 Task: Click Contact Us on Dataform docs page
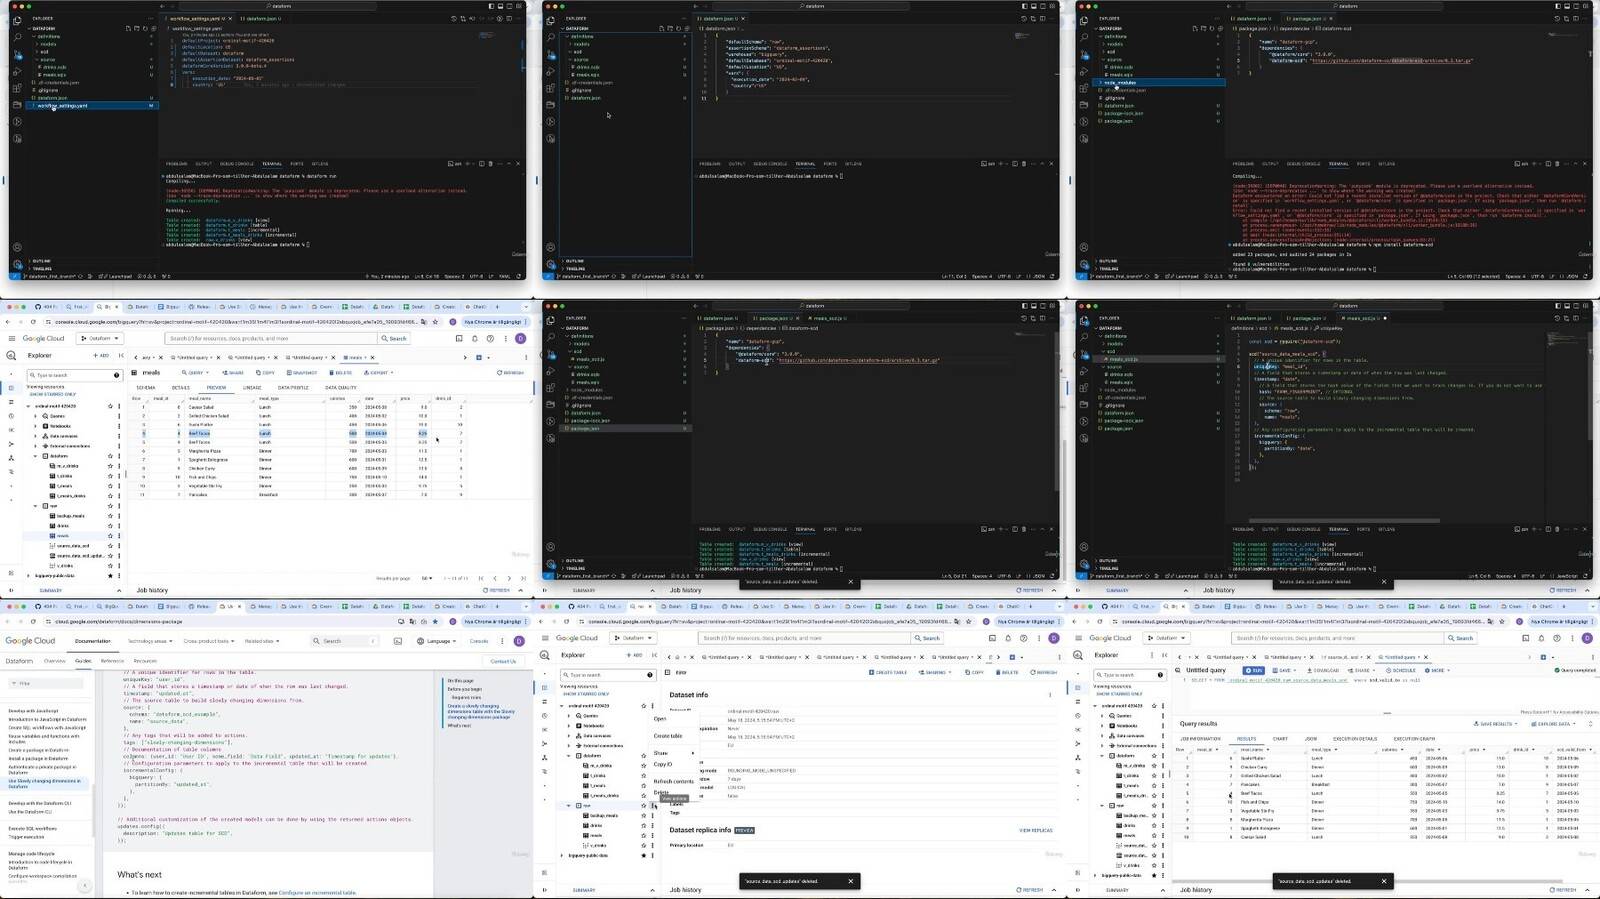[x=503, y=661]
